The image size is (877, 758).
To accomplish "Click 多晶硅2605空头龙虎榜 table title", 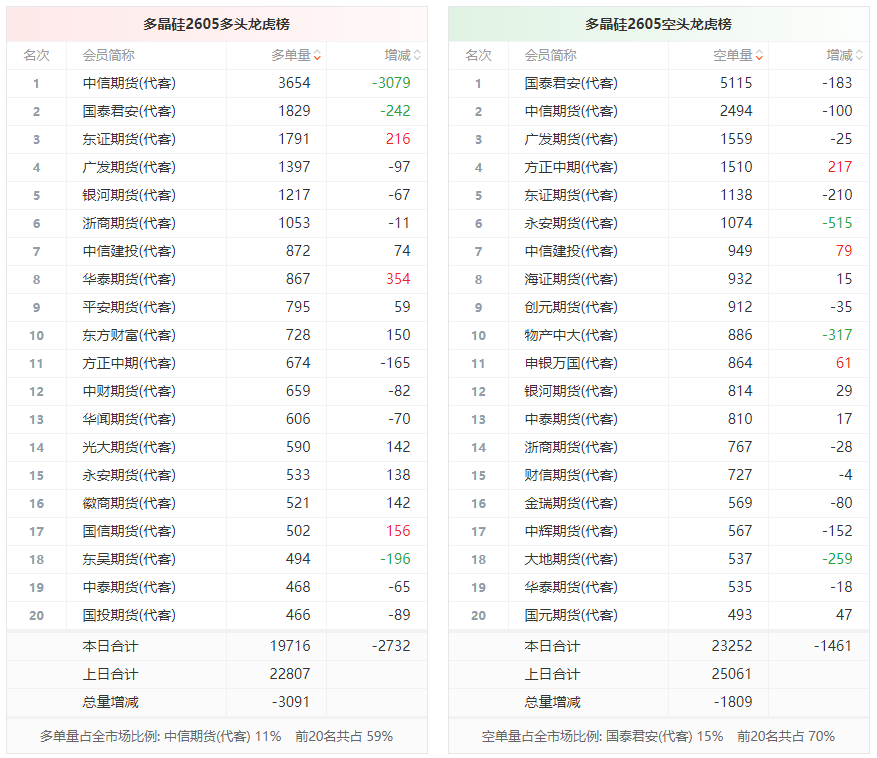I will [658, 24].
